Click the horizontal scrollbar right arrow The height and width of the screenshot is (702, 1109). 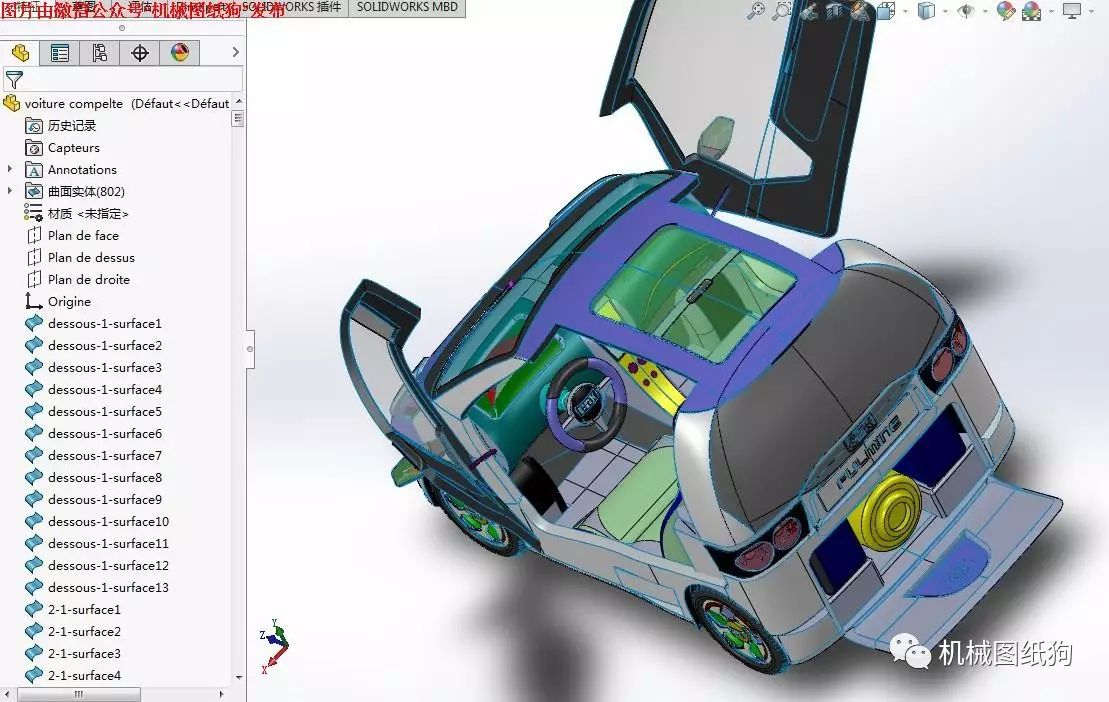click(221, 694)
